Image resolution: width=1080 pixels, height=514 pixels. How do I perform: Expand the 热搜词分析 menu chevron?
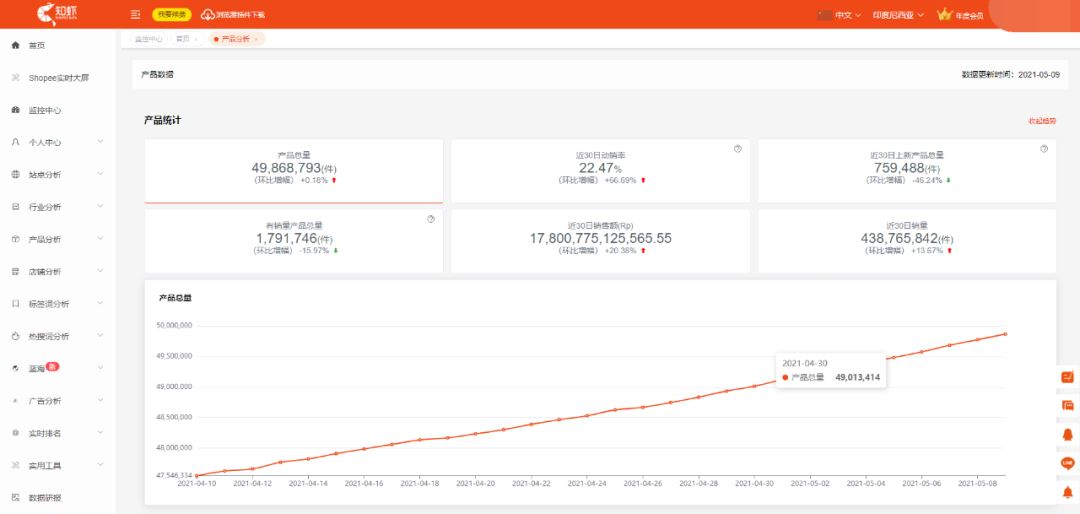tap(101, 336)
